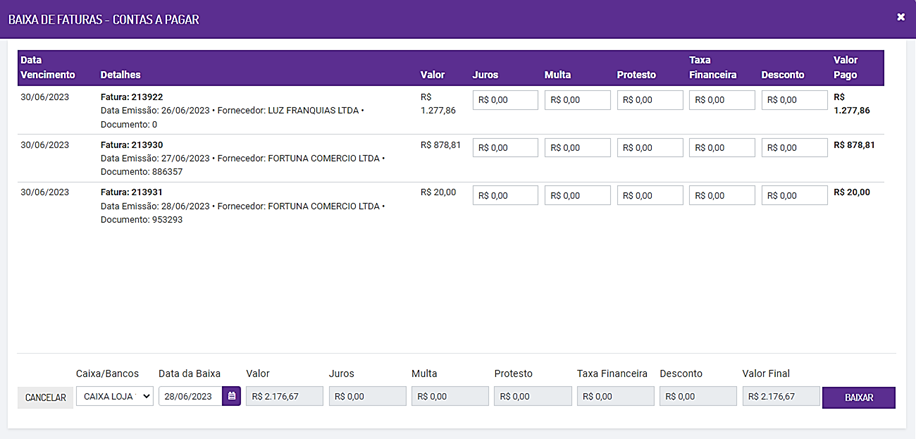Click the BAIXAR button

point(858,397)
